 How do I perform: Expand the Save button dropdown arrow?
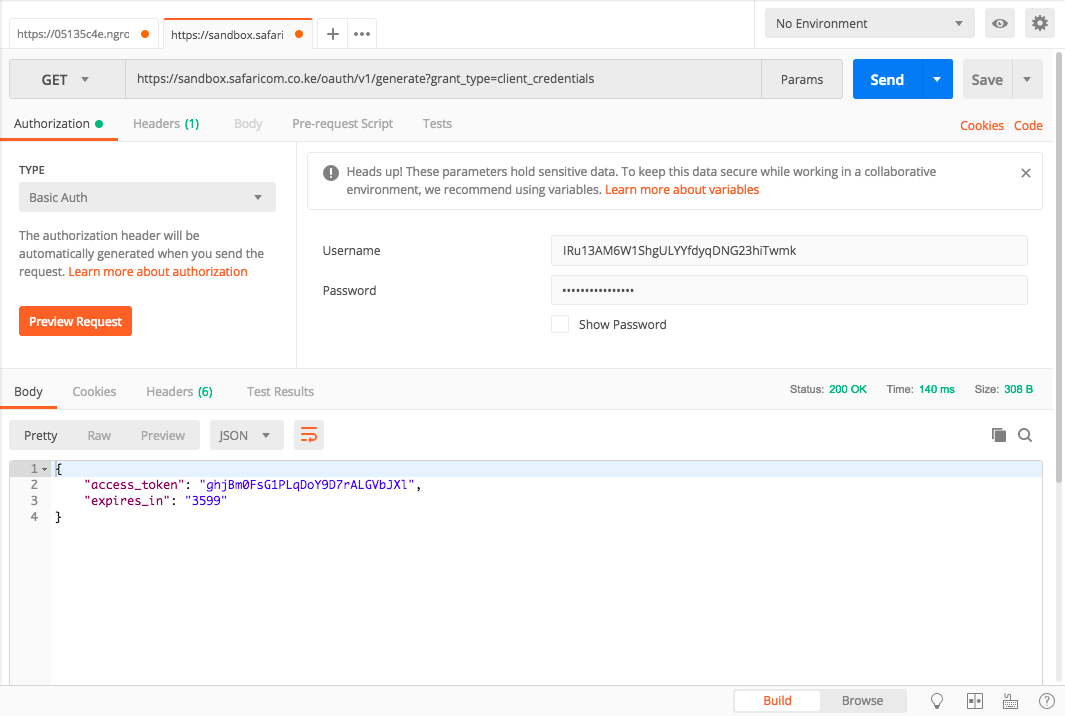point(1027,79)
